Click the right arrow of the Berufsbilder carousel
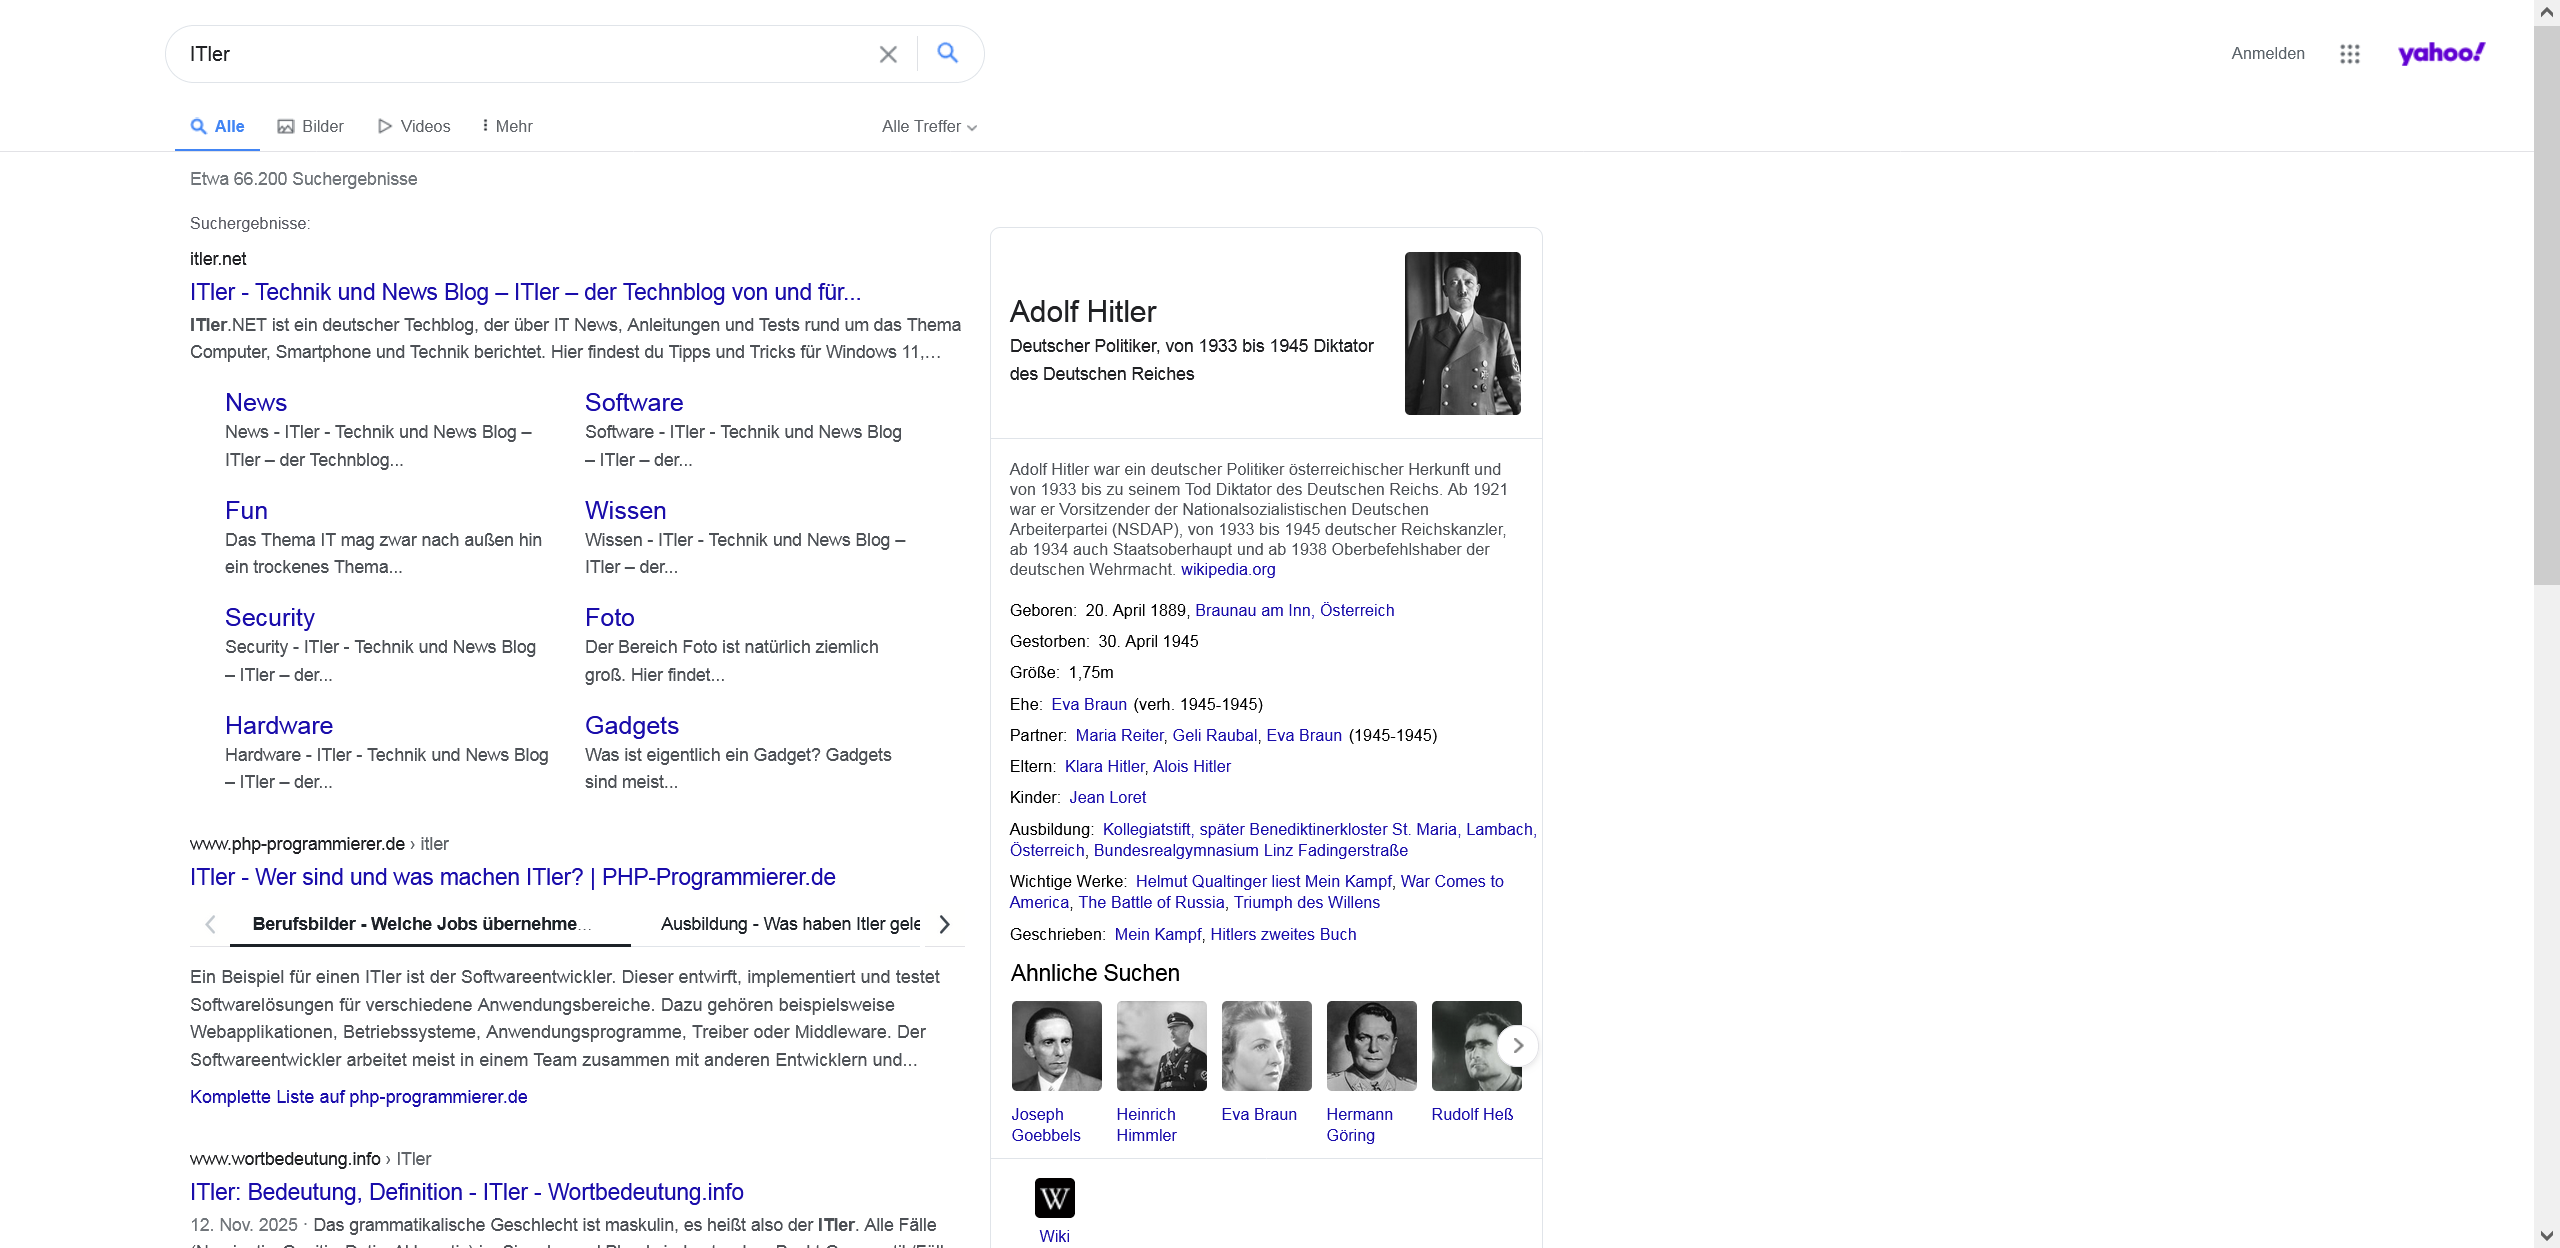Screen dimensions: 2560x1248 (944, 924)
